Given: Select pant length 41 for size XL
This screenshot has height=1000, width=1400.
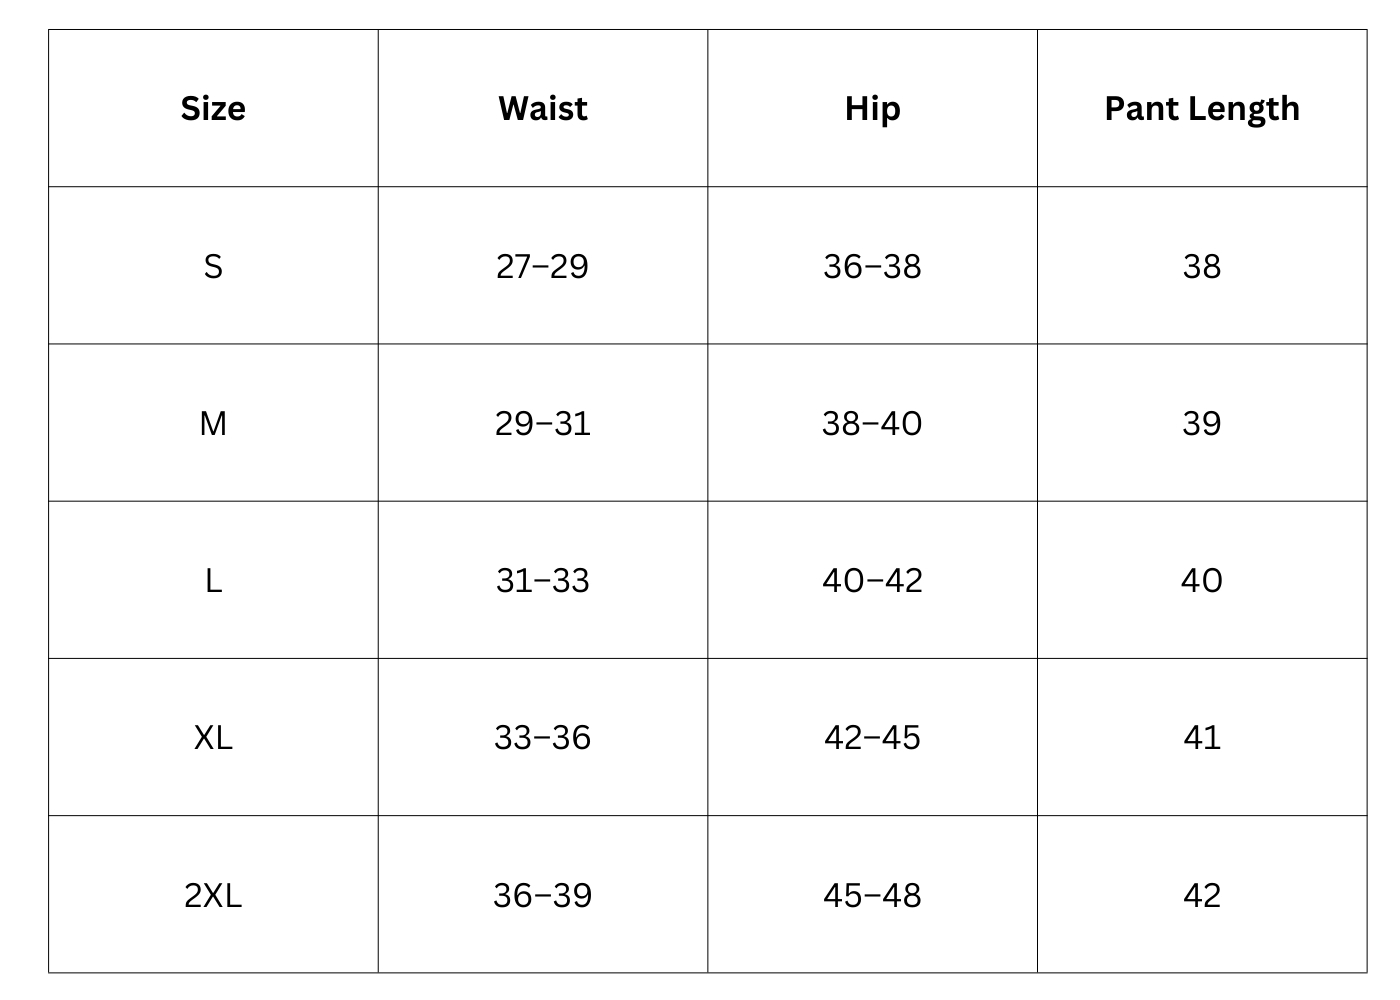Looking at the screenshot, I should (1202, 737).
